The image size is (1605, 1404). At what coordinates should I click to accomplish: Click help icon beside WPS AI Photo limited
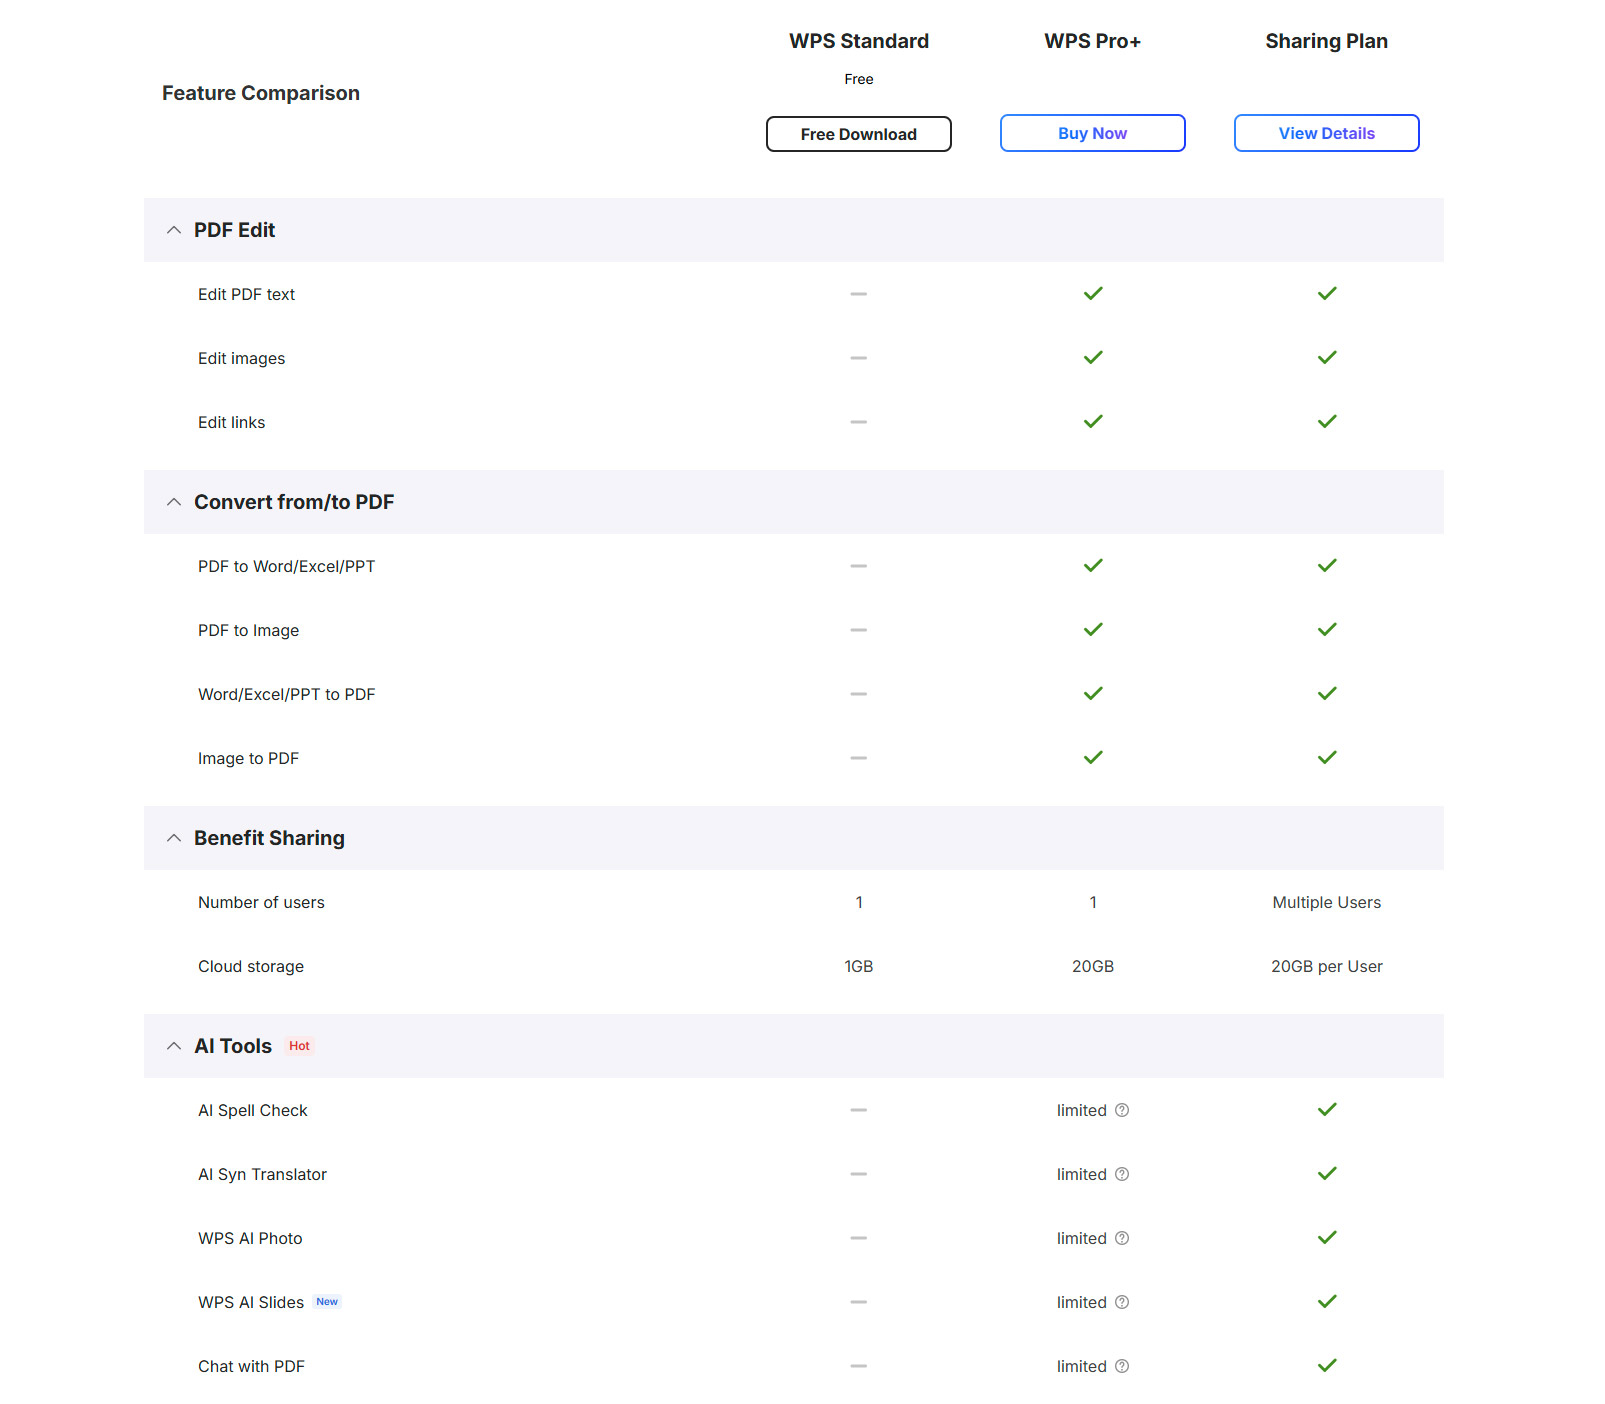click(1122, 1238)
